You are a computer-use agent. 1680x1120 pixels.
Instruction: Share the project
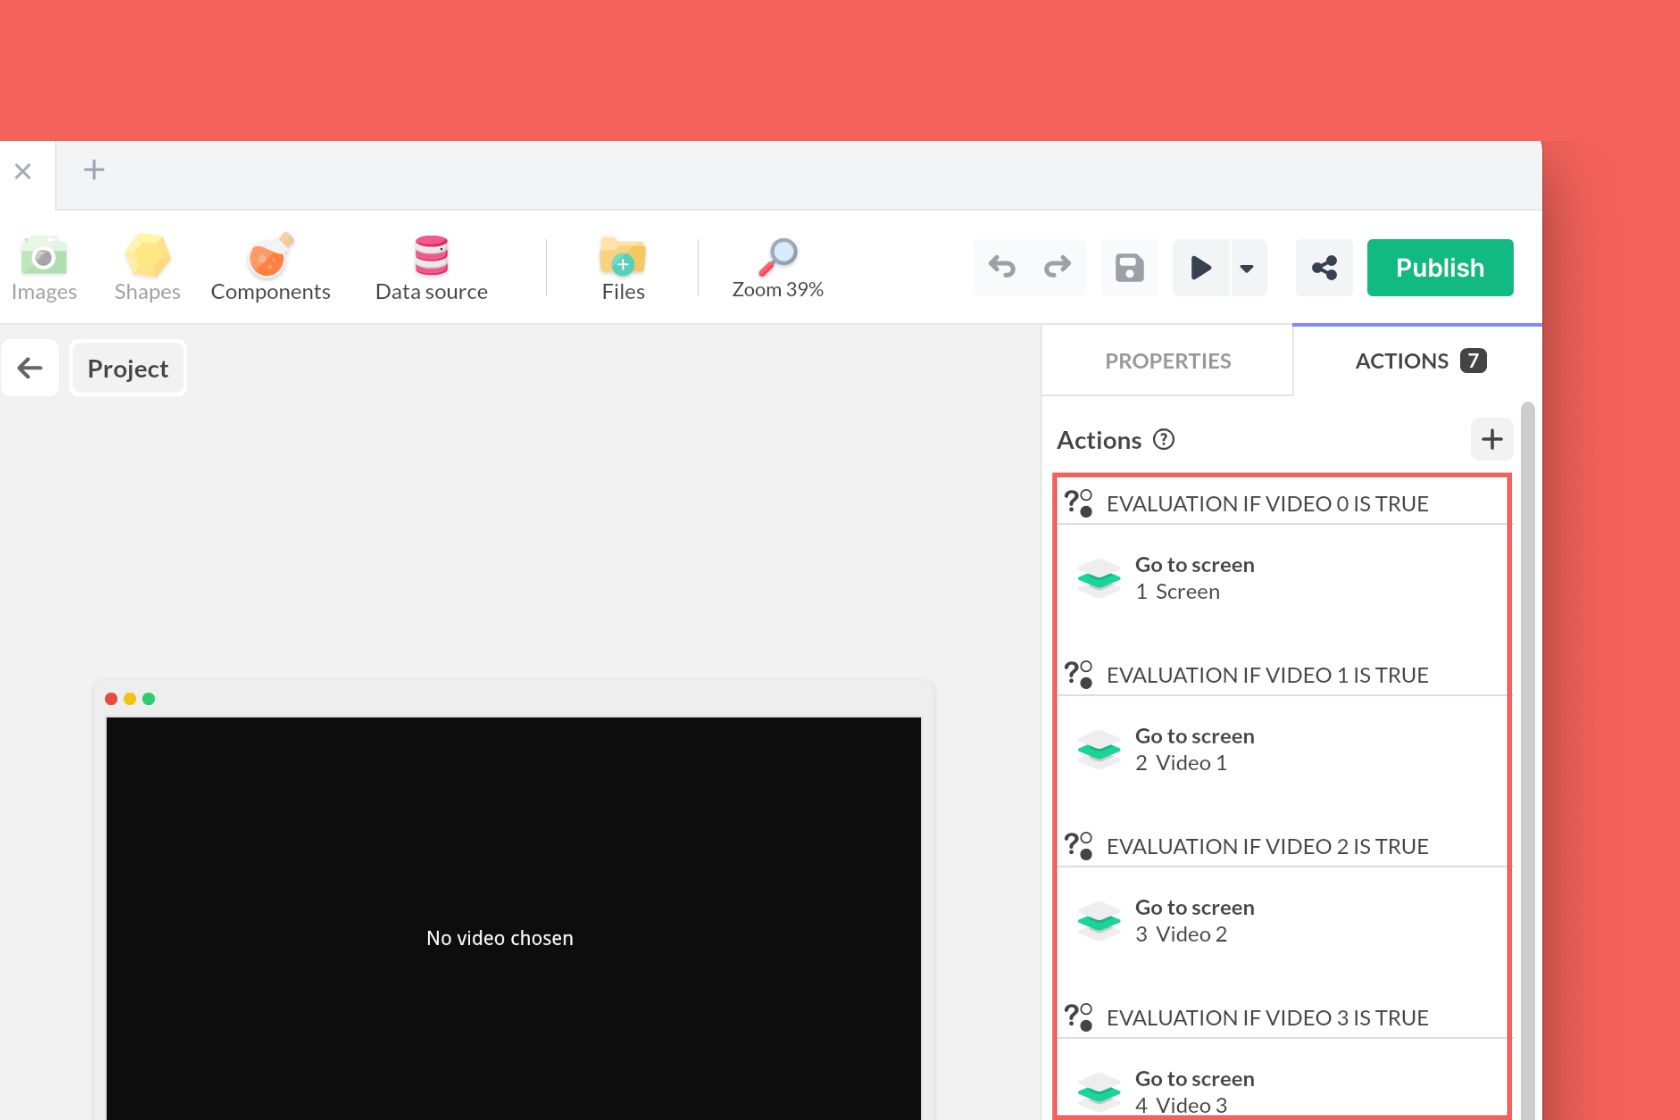[x=1324, y=267]
